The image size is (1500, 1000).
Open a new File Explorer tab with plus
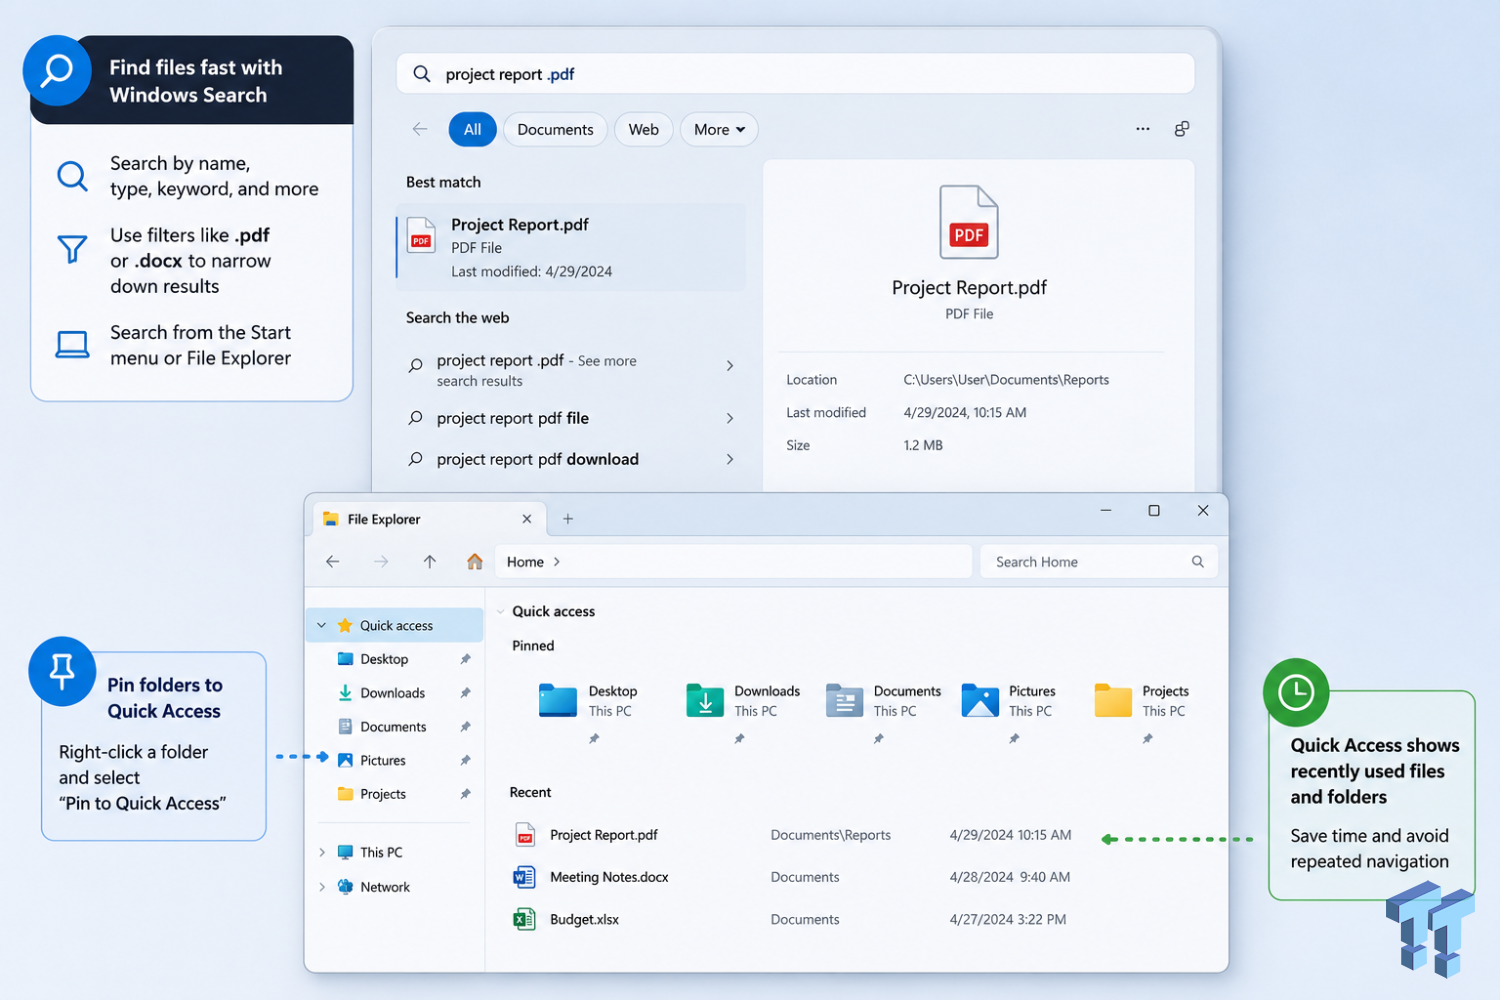[568, 519]
